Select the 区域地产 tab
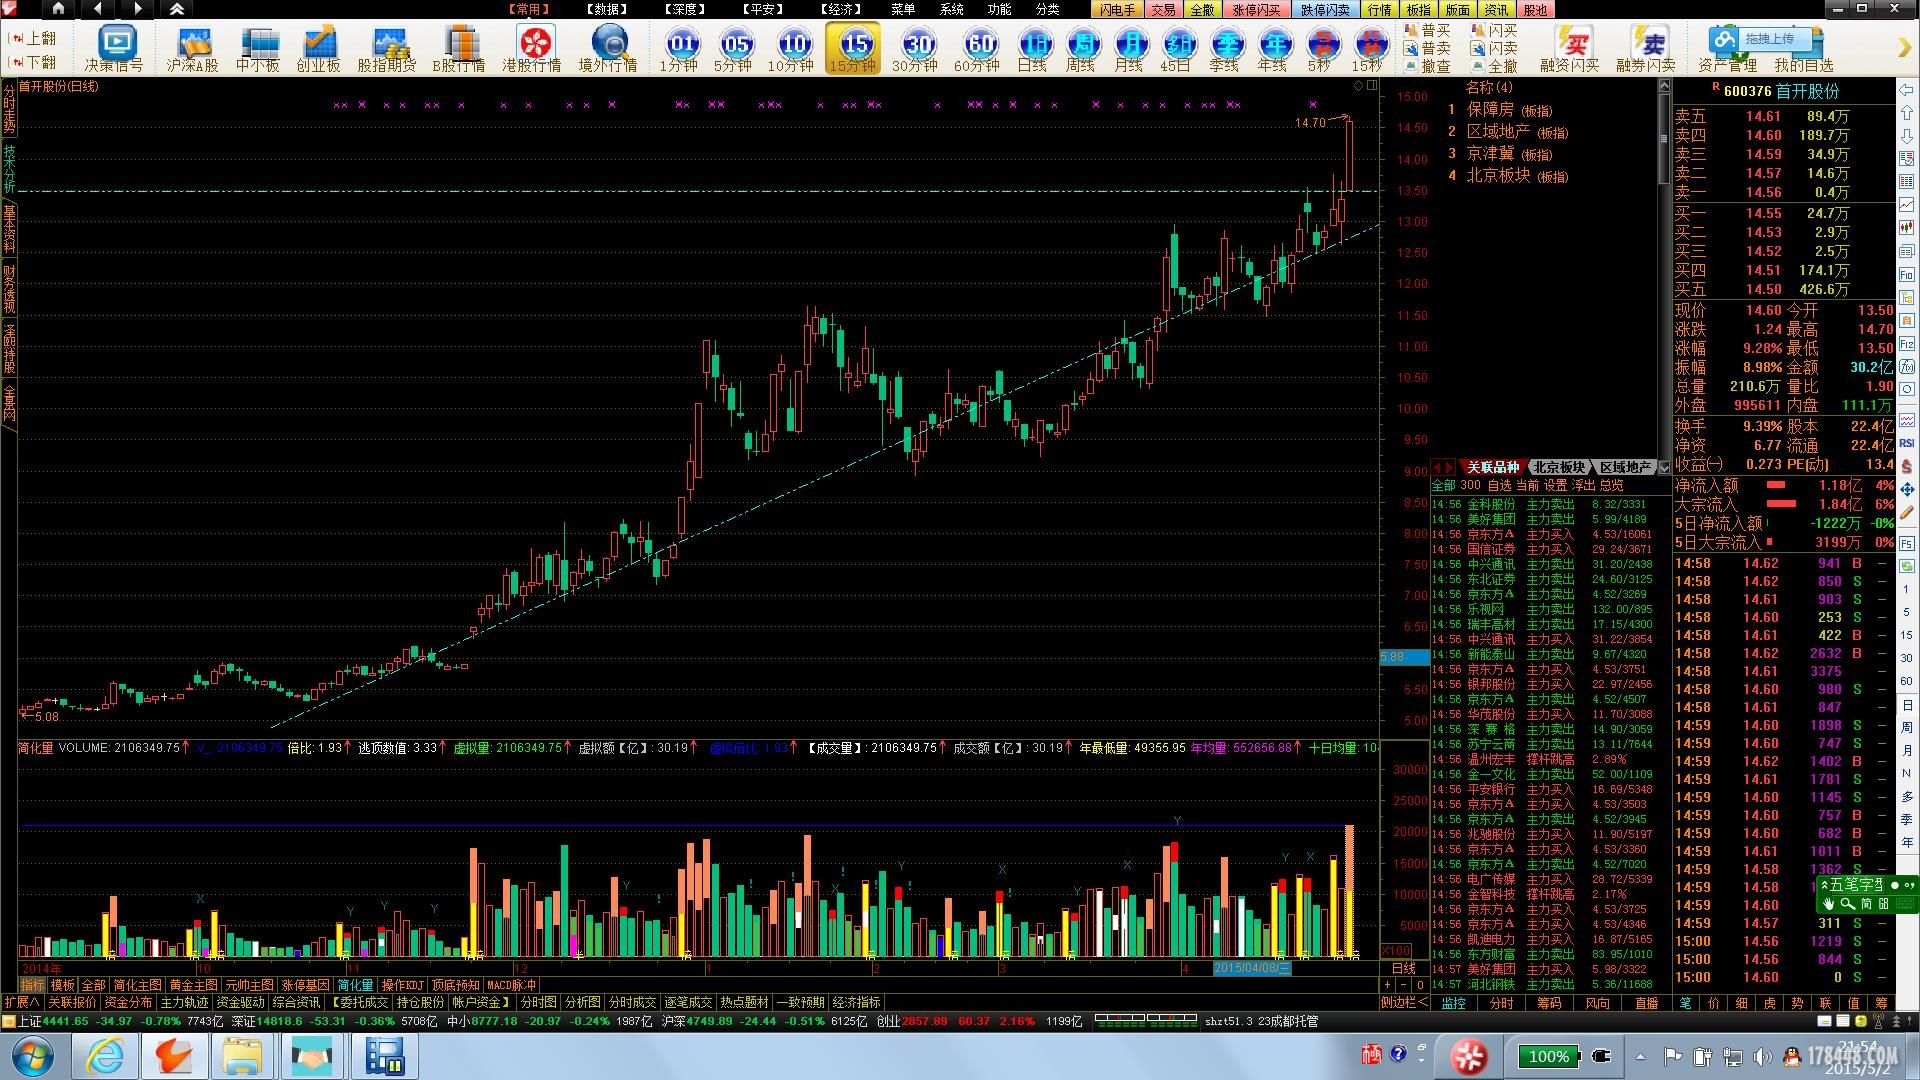 pos(1625,467)
